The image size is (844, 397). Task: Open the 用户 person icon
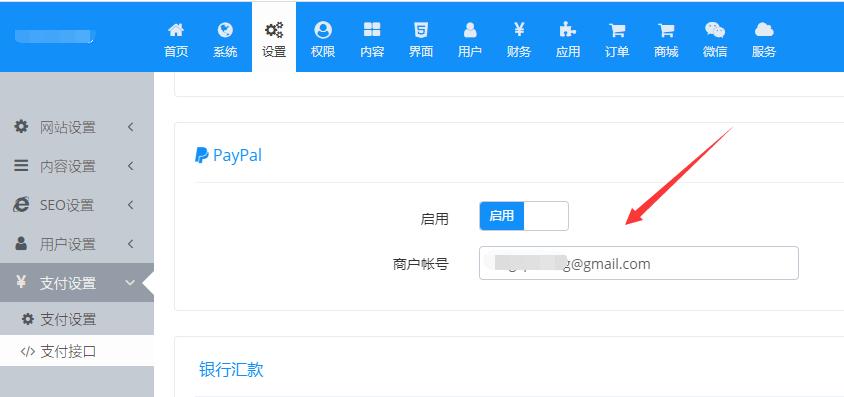[x=470, y=30]
